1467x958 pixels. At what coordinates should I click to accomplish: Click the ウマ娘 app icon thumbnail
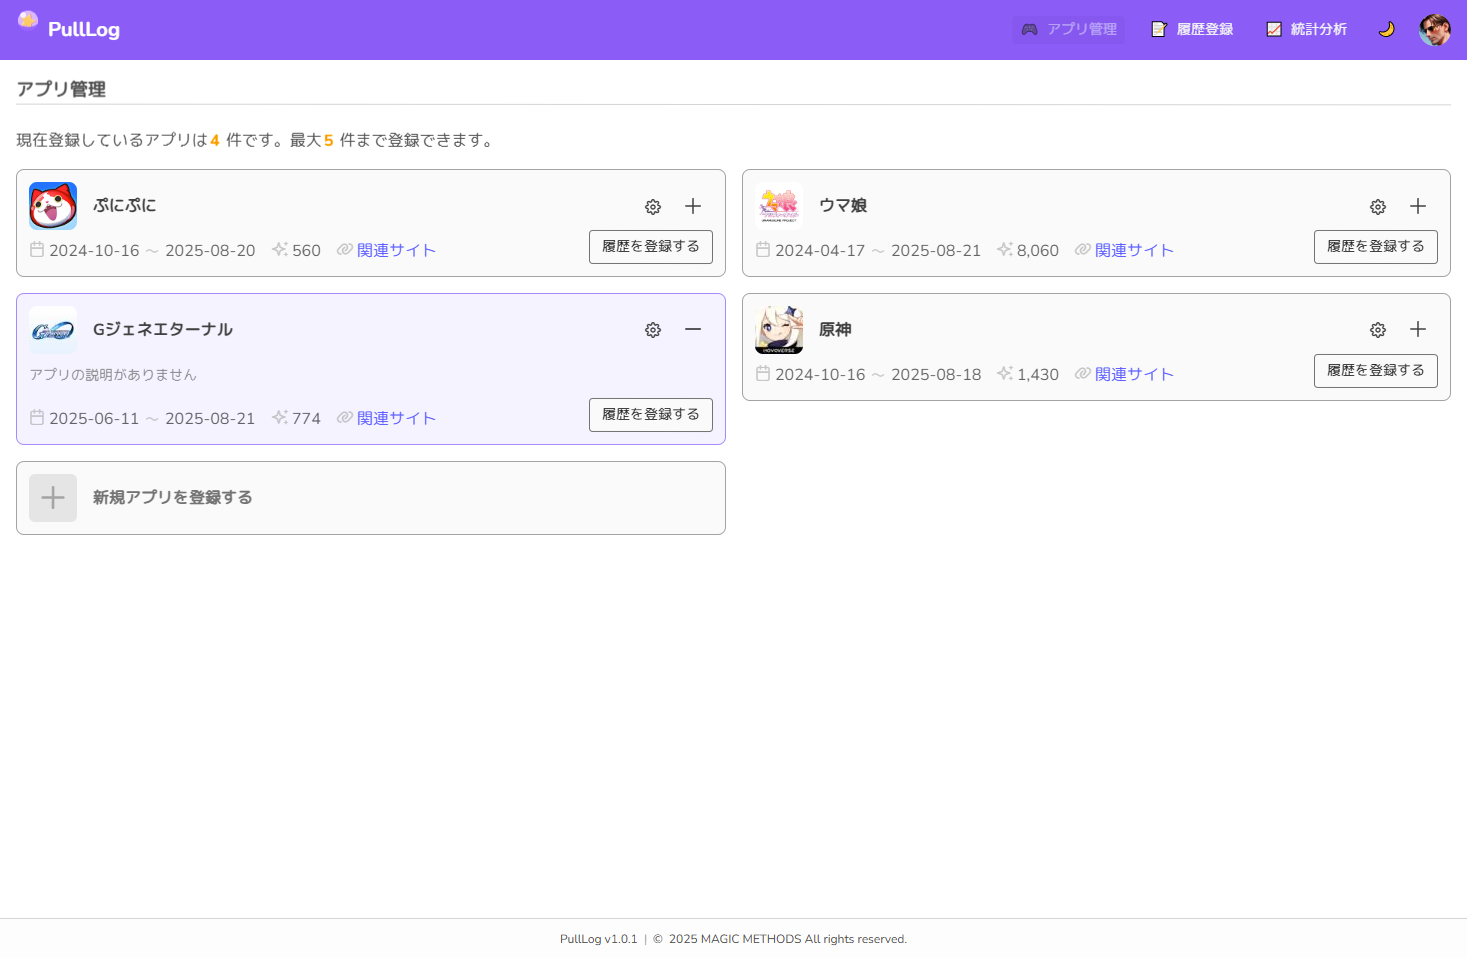point(778,206)
